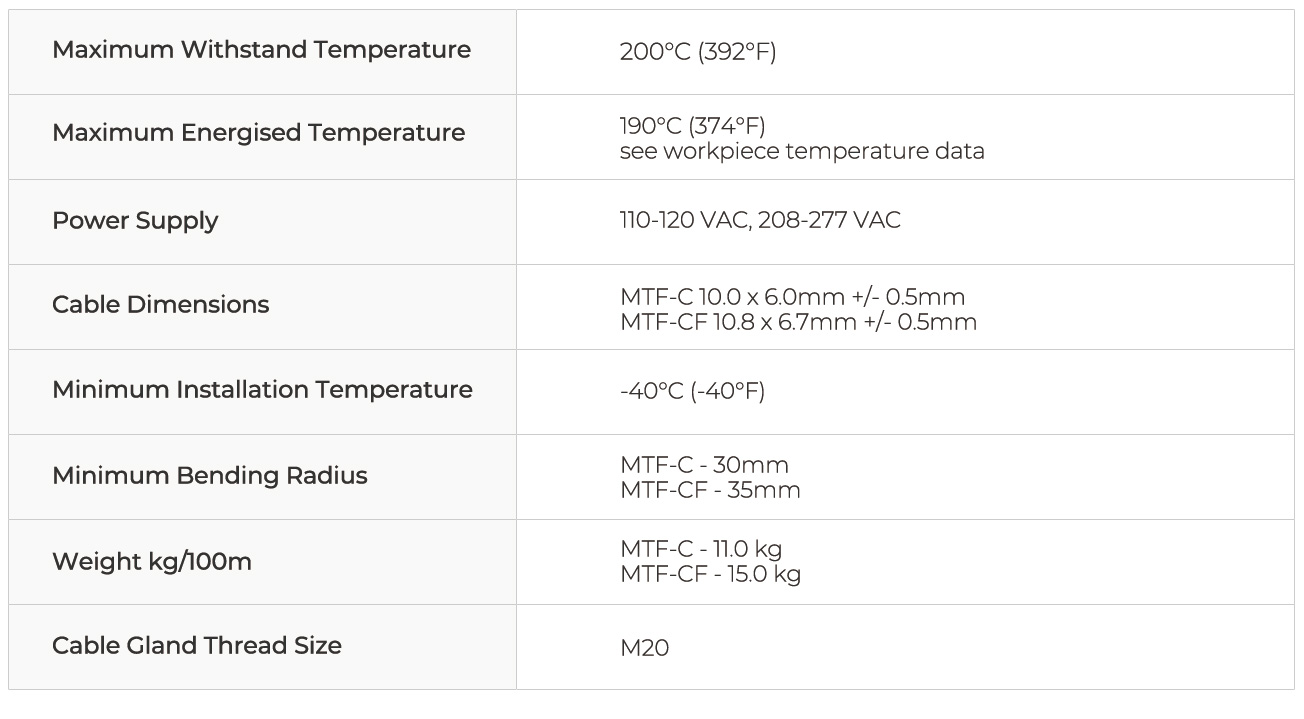Select the MTF-C 10.0 x 6.0mm dimension line

pos(792,297)
